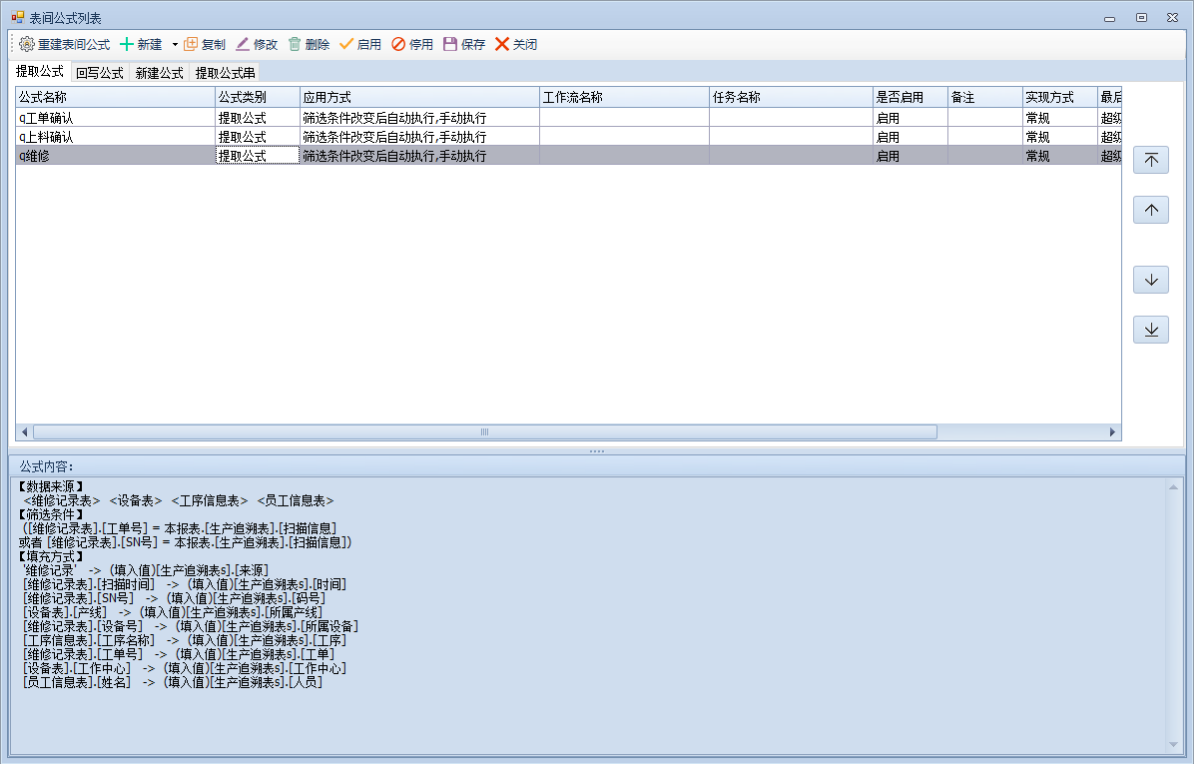Open the dropdown arrow beside New
This screenshot has width=1194, height=764.
[x=174, y=45]
